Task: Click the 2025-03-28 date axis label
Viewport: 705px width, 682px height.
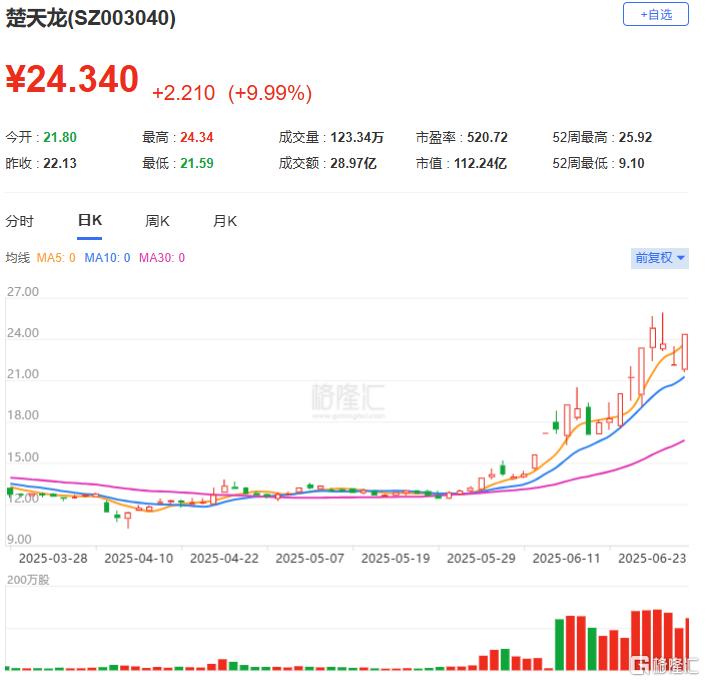Action: [x=53, y=558]
